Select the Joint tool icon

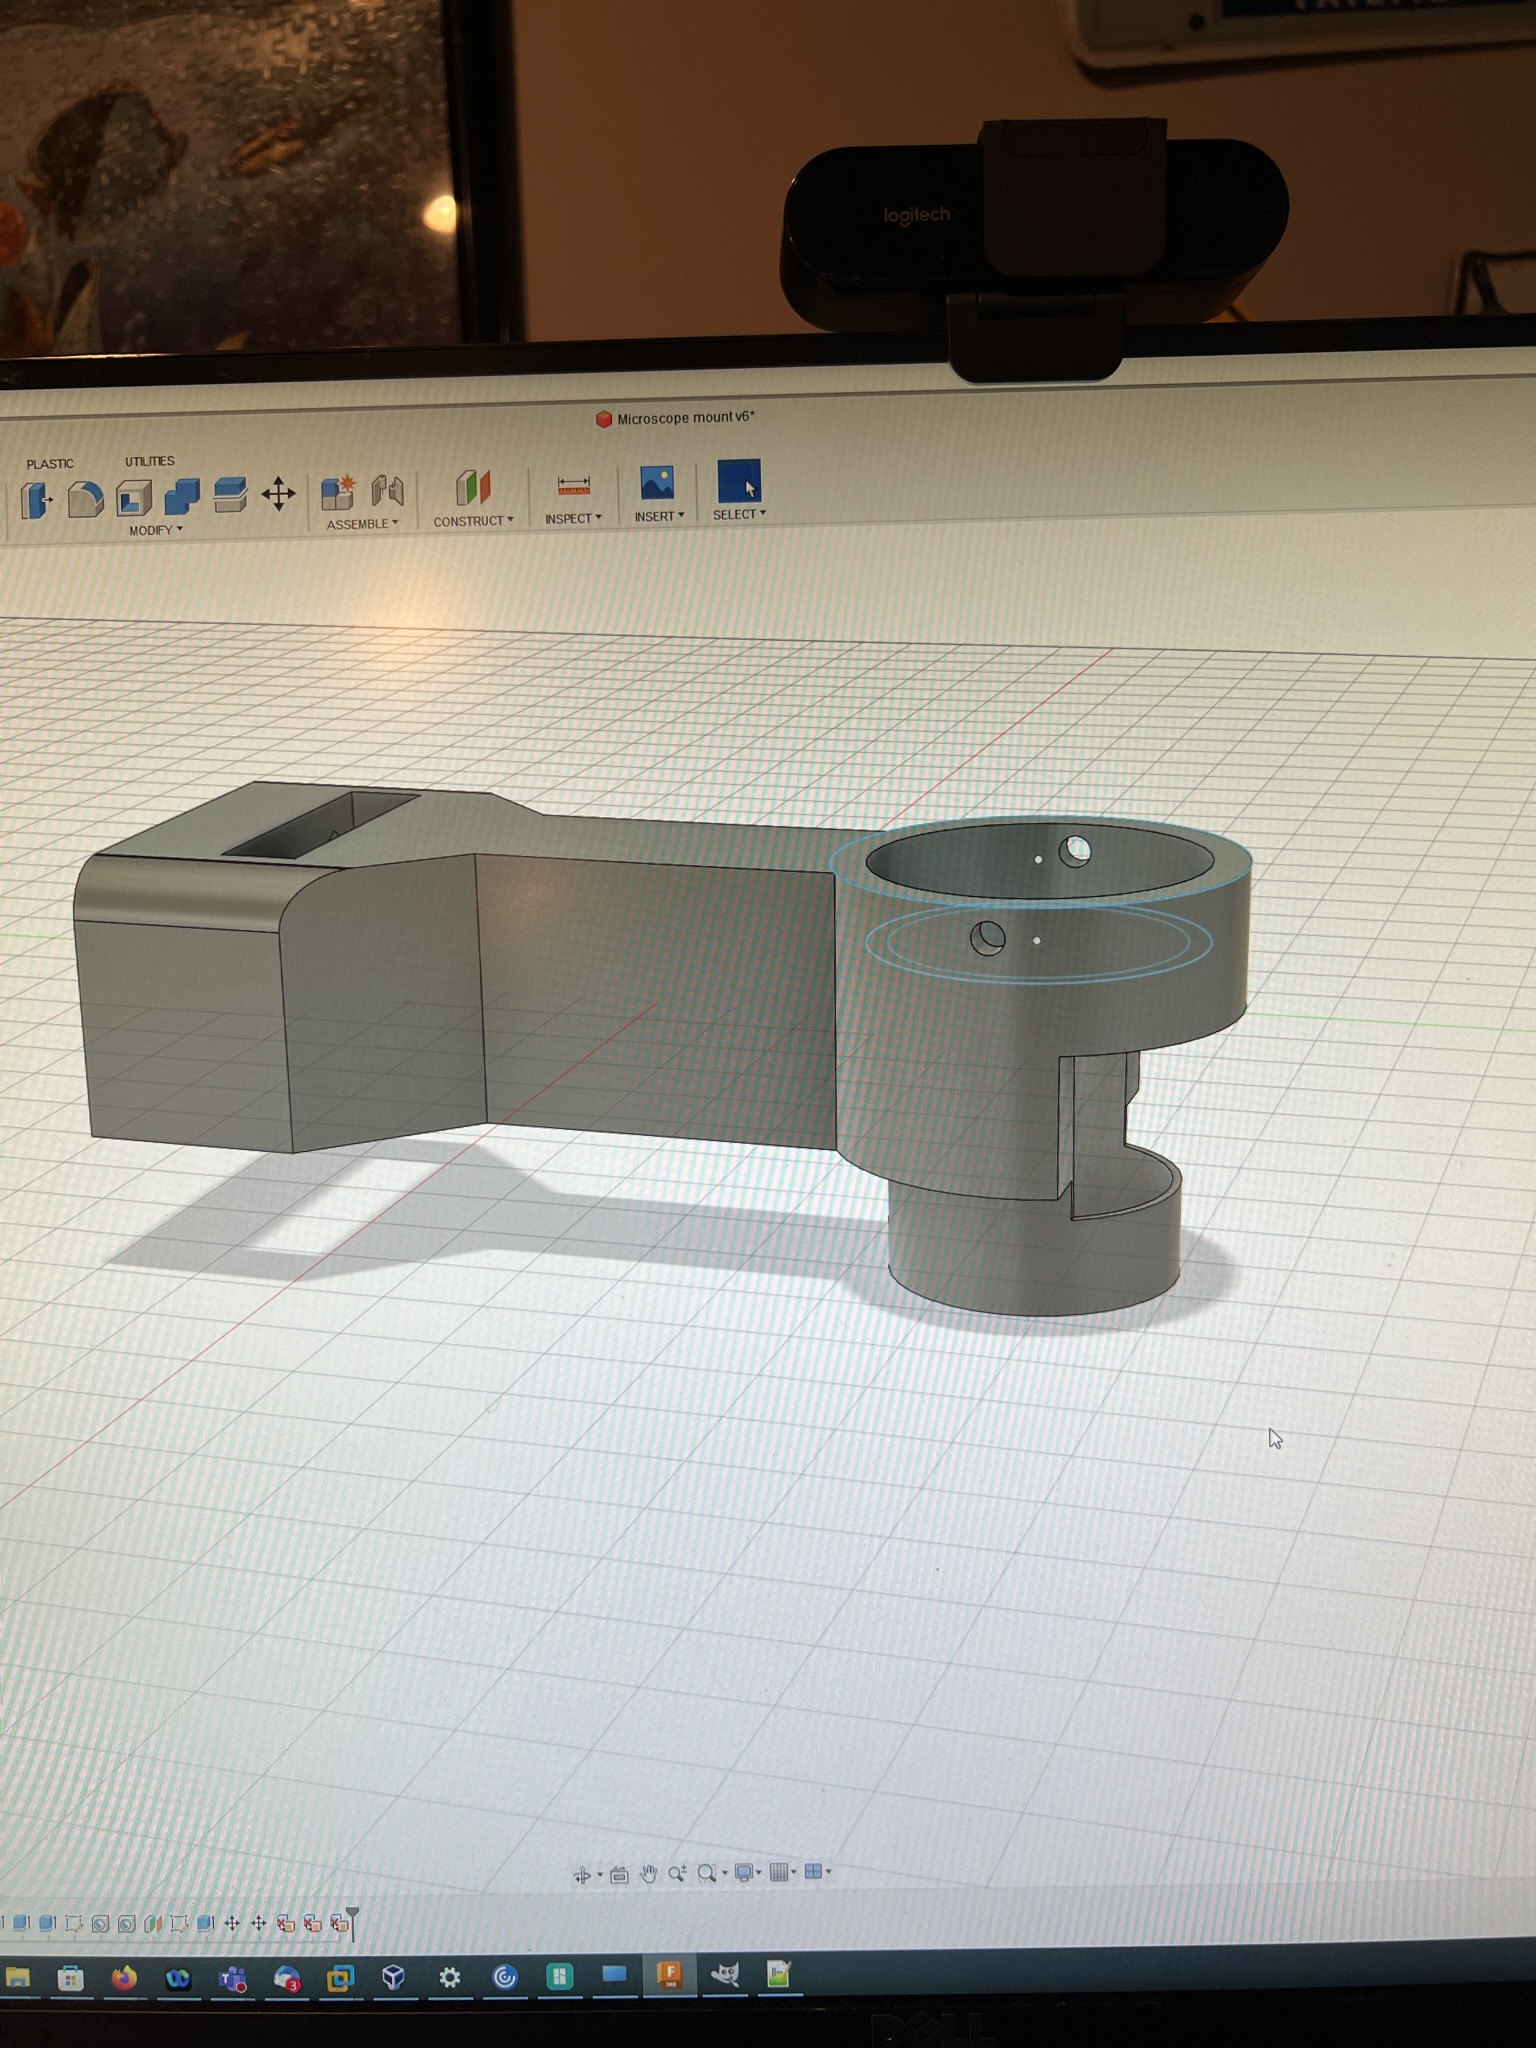[x=387, y=490]
